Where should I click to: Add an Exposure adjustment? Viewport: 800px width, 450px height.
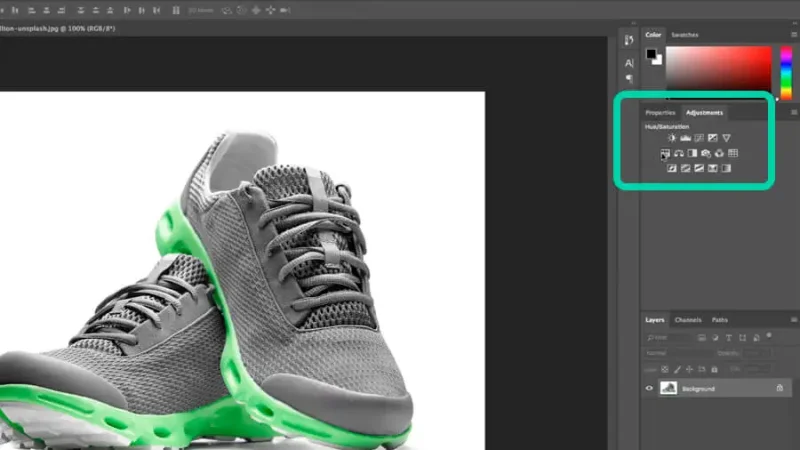click(x=713, y=138)
